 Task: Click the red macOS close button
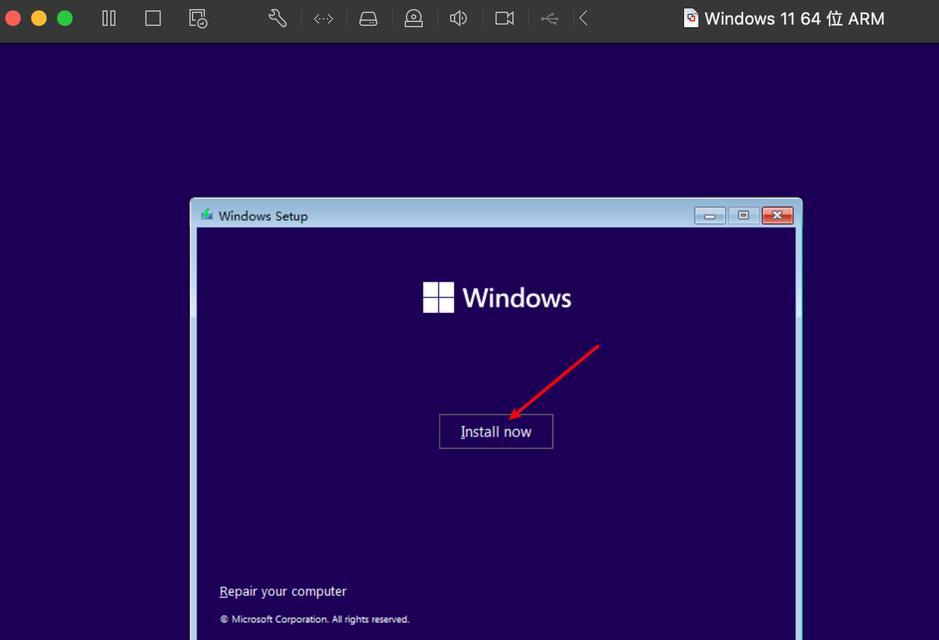tap(13, 19)
